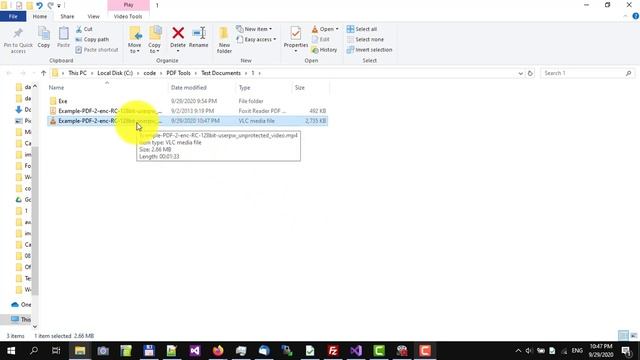Open the notification center
This screenshot has width=640, height=360.
point(627,351)
